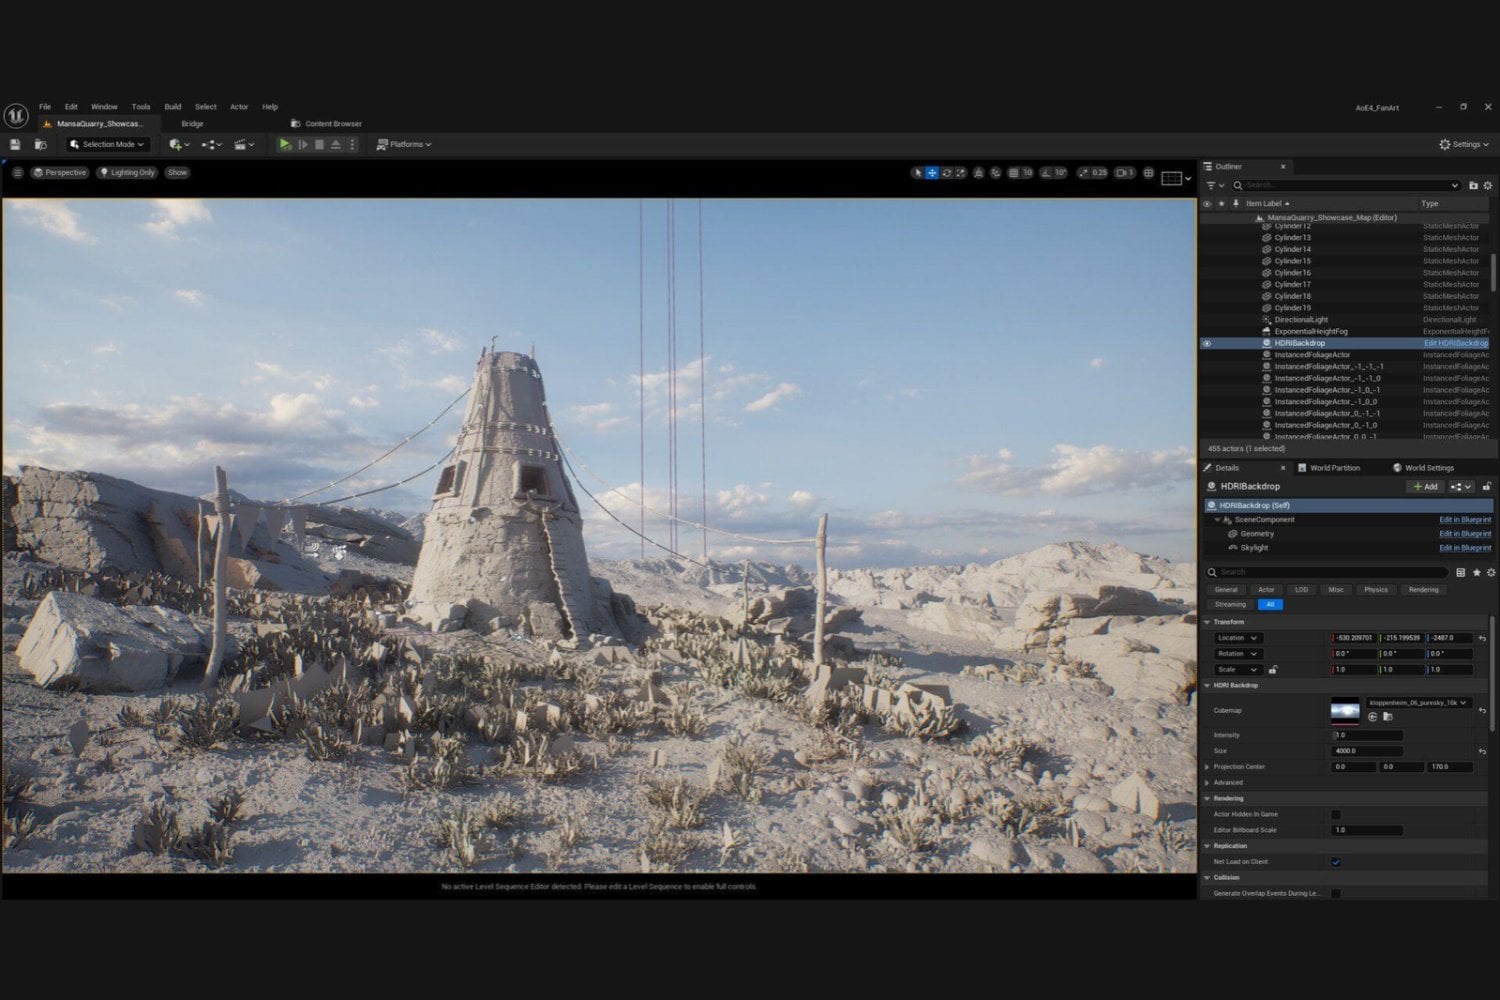Uncheck Net Load on Client checkbox
1500x1000 pixels.
click(x=1336, y=862)
